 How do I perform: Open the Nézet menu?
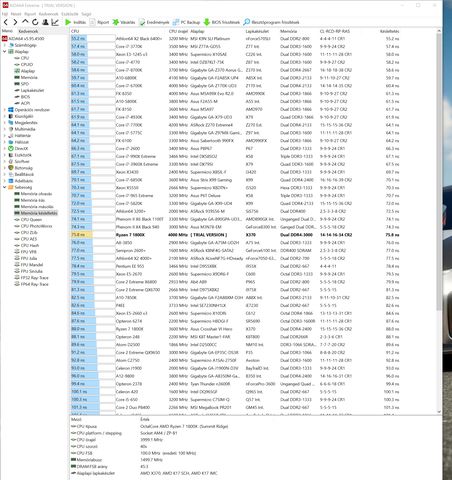click(x=16, y=14)
